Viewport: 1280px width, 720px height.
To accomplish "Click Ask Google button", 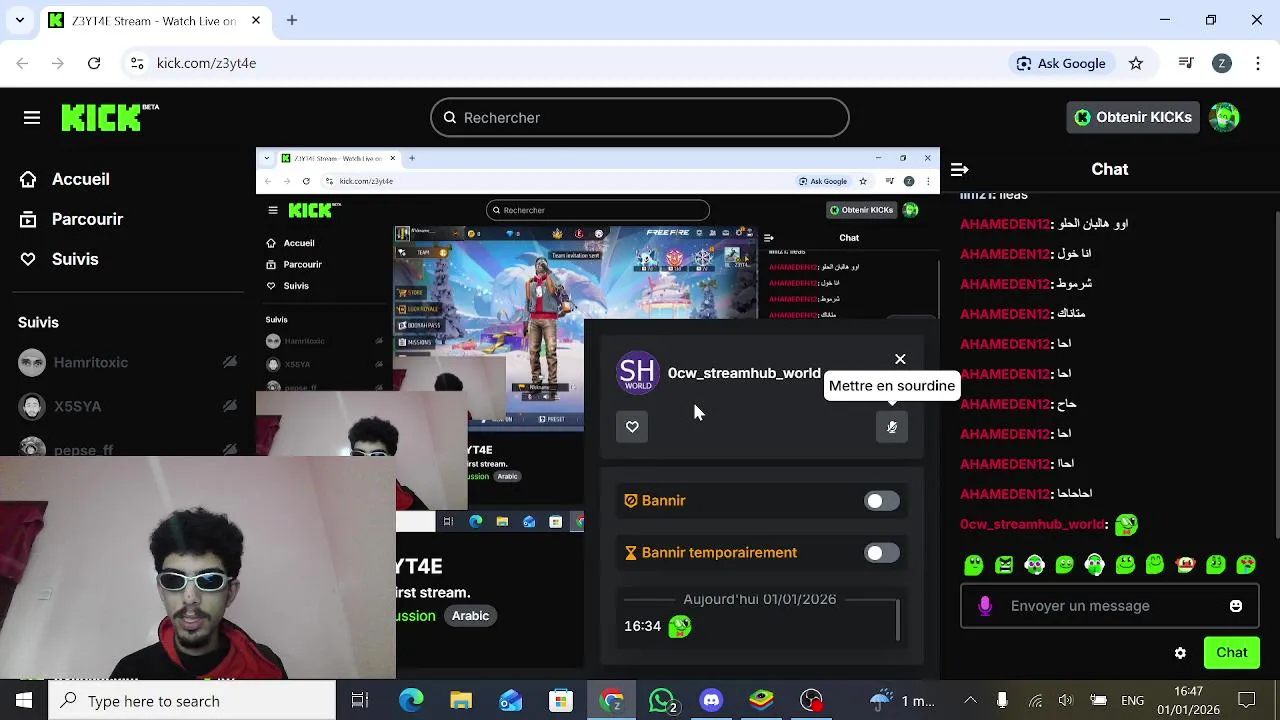I will tap(1061, 63).
